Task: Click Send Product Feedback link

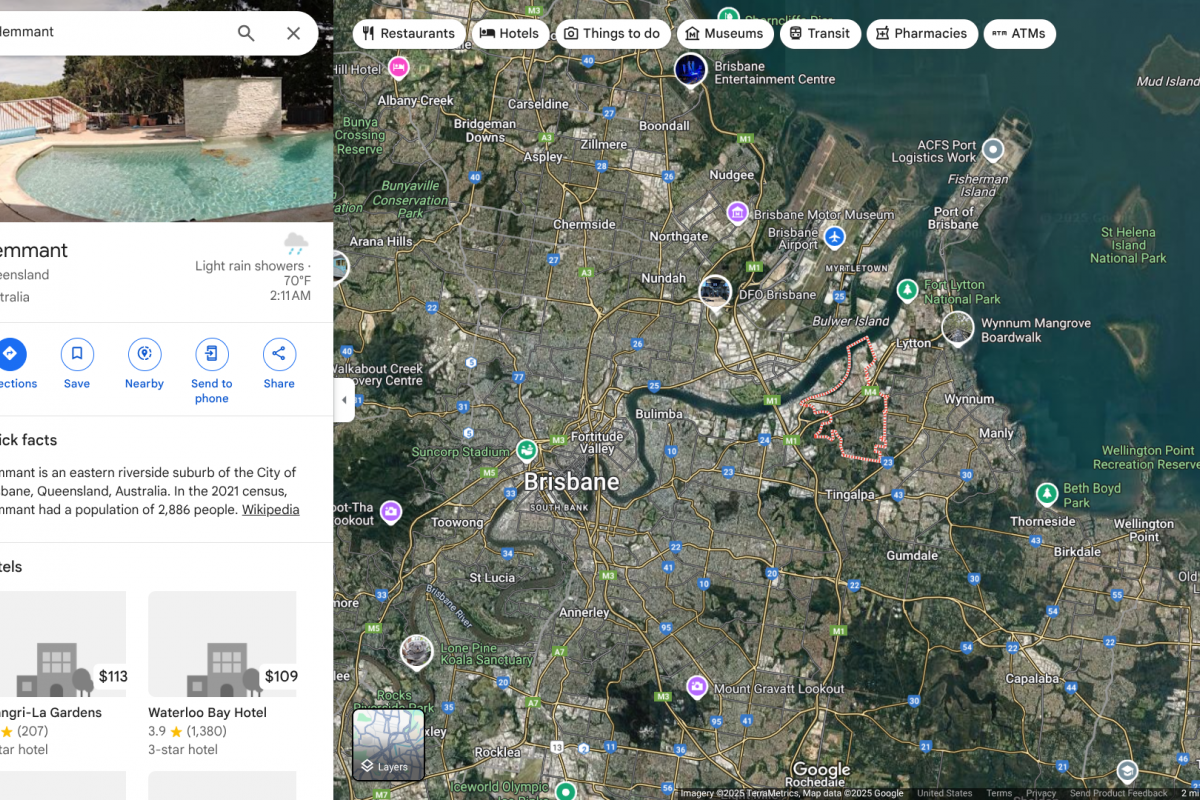Action: tap(1118, 793)
